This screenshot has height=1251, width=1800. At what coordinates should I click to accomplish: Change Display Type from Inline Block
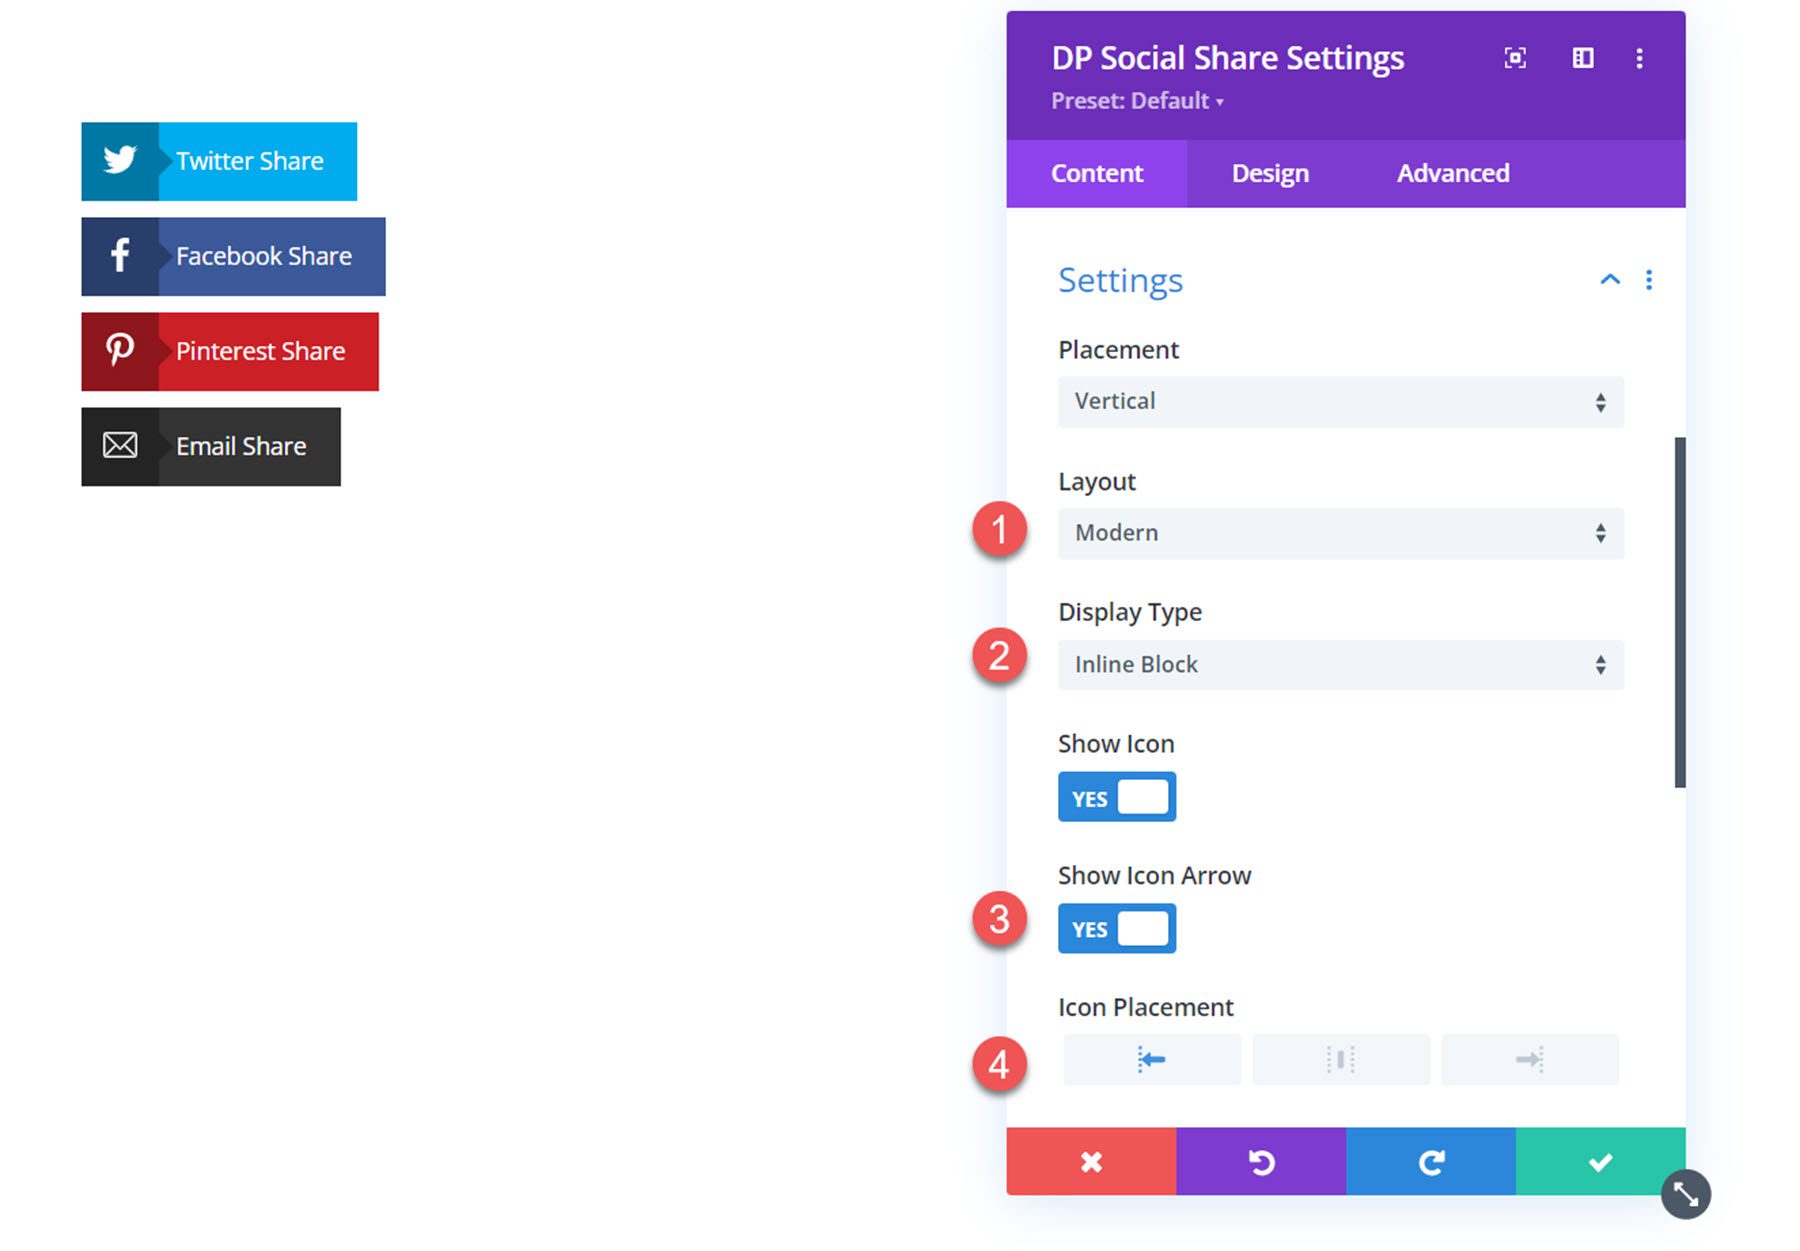1340,664
